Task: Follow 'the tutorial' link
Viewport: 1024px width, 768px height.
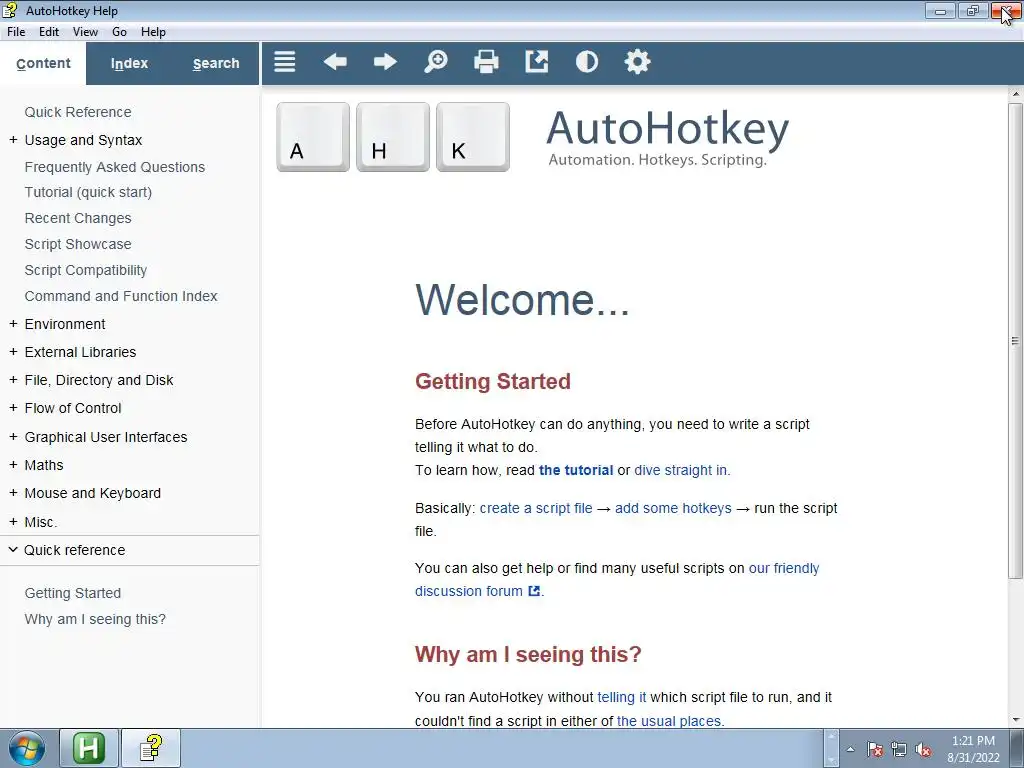Action: 576,470
